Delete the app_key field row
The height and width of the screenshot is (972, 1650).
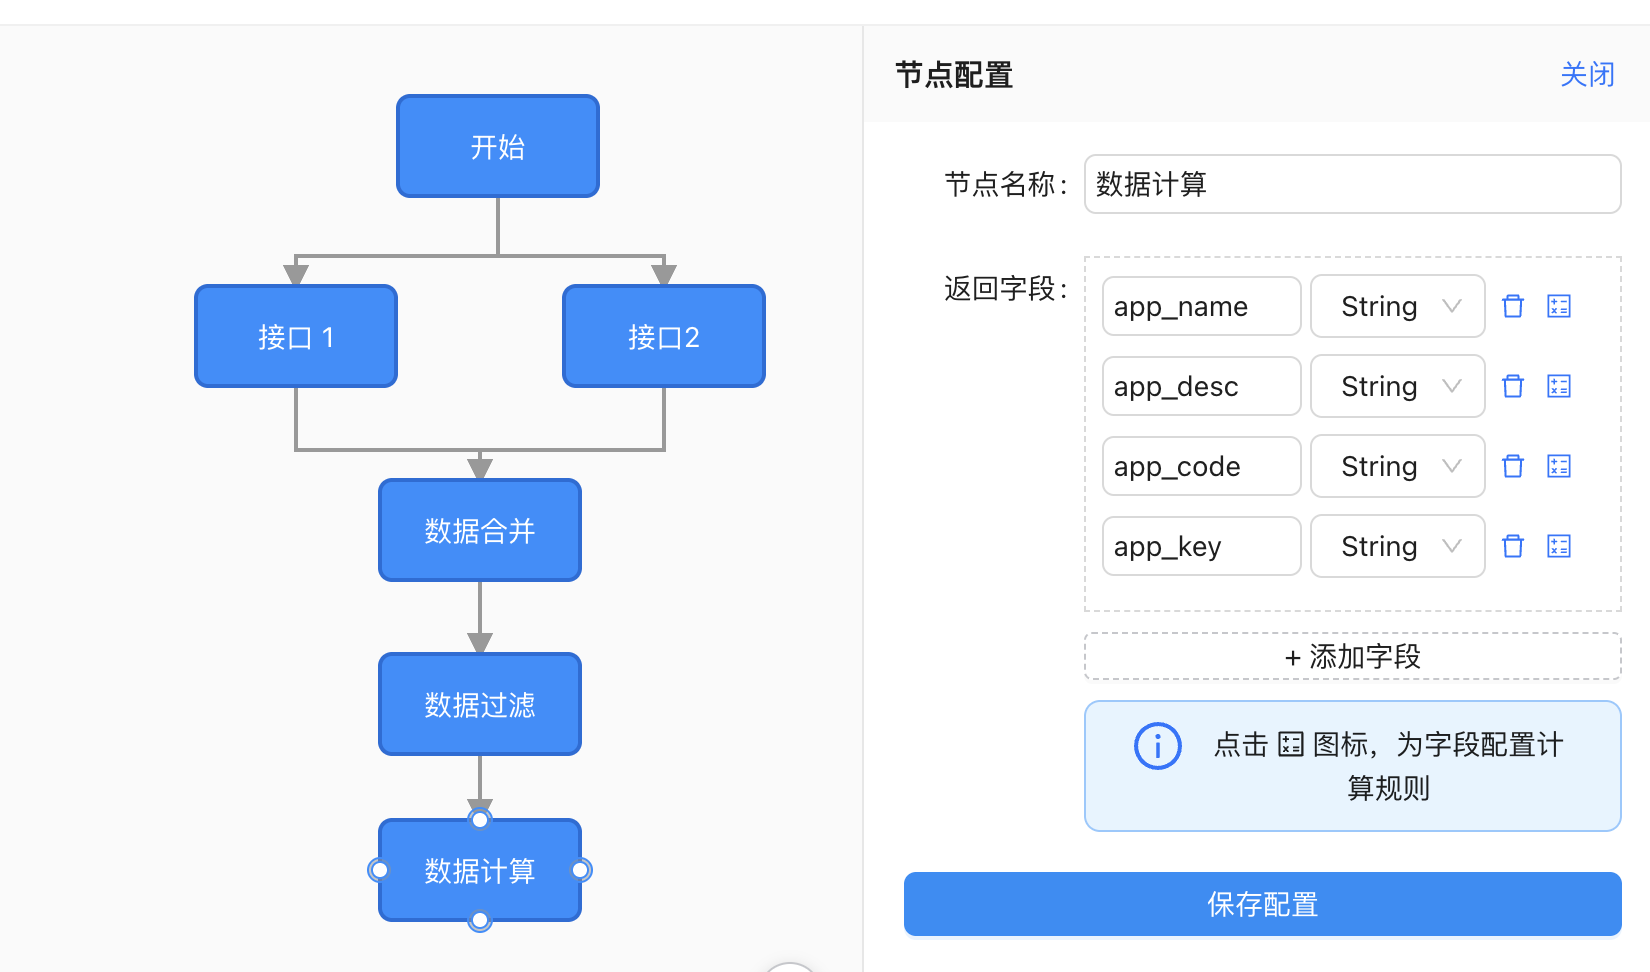click(x=1513, y=546)
